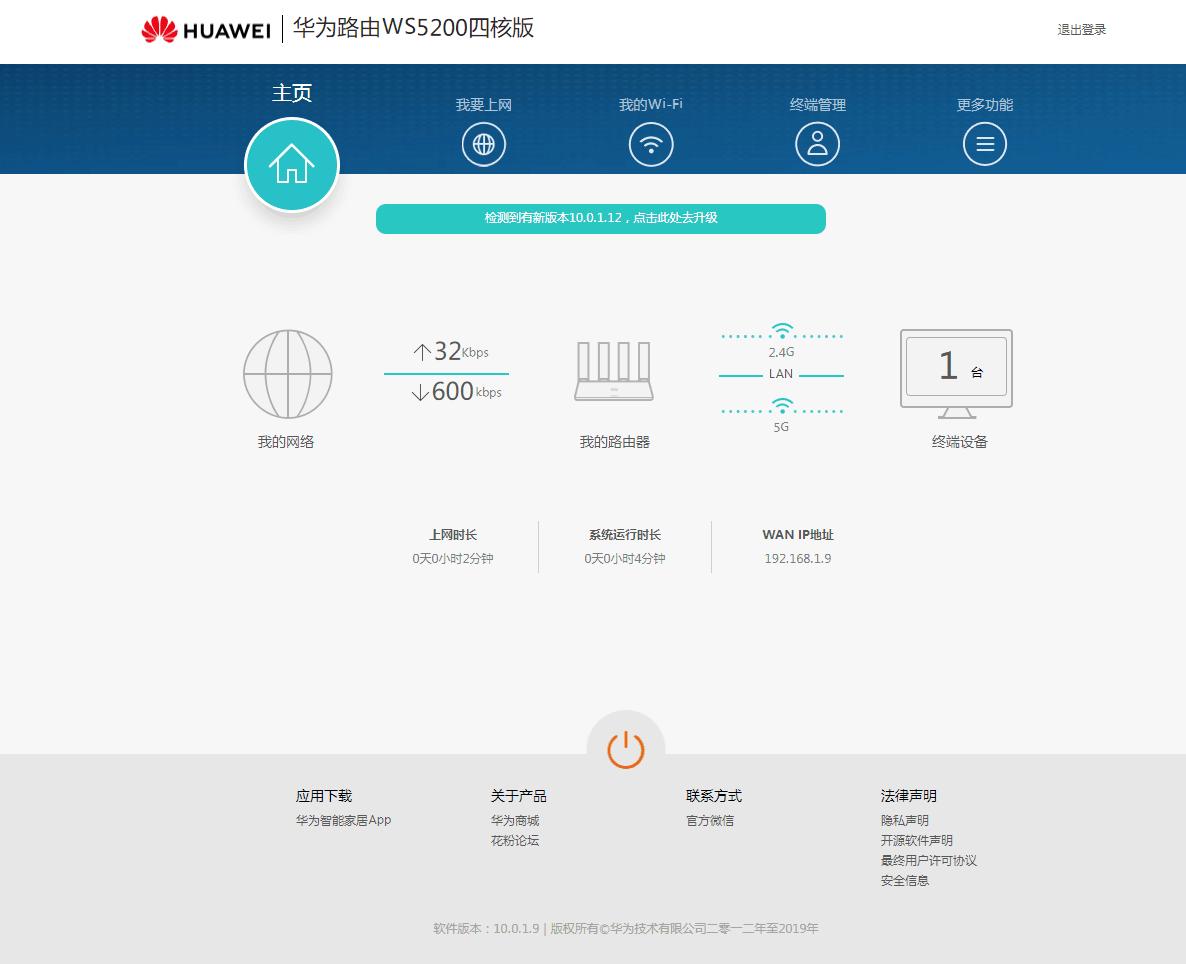Image resolution: width=1186 pixels, height=964 pixels.
Task: Click the 我的网络 globe graphic
Action: [x=287, y=374]
